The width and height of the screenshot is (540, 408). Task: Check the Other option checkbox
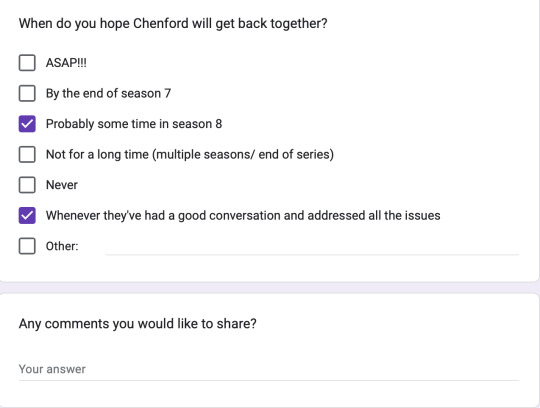coord(27,246)
